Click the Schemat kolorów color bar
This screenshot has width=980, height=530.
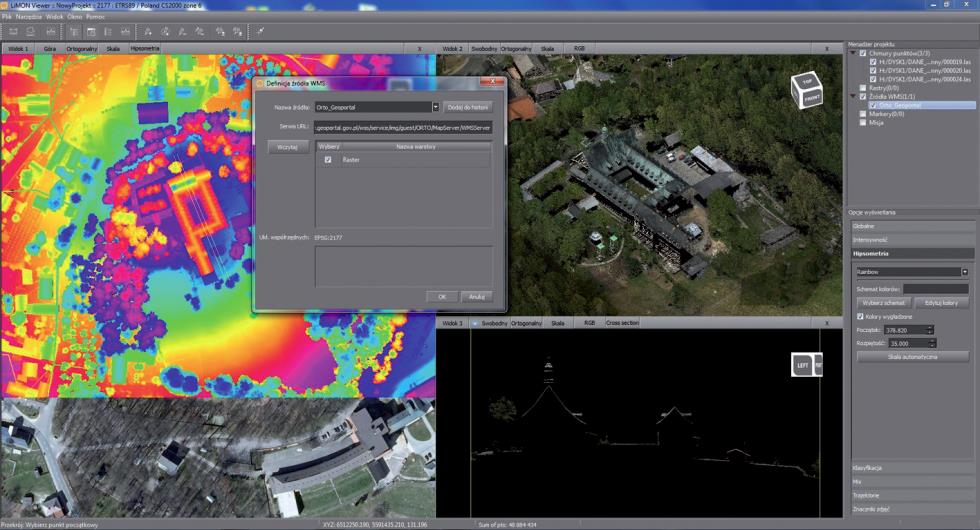click(936, 289)
